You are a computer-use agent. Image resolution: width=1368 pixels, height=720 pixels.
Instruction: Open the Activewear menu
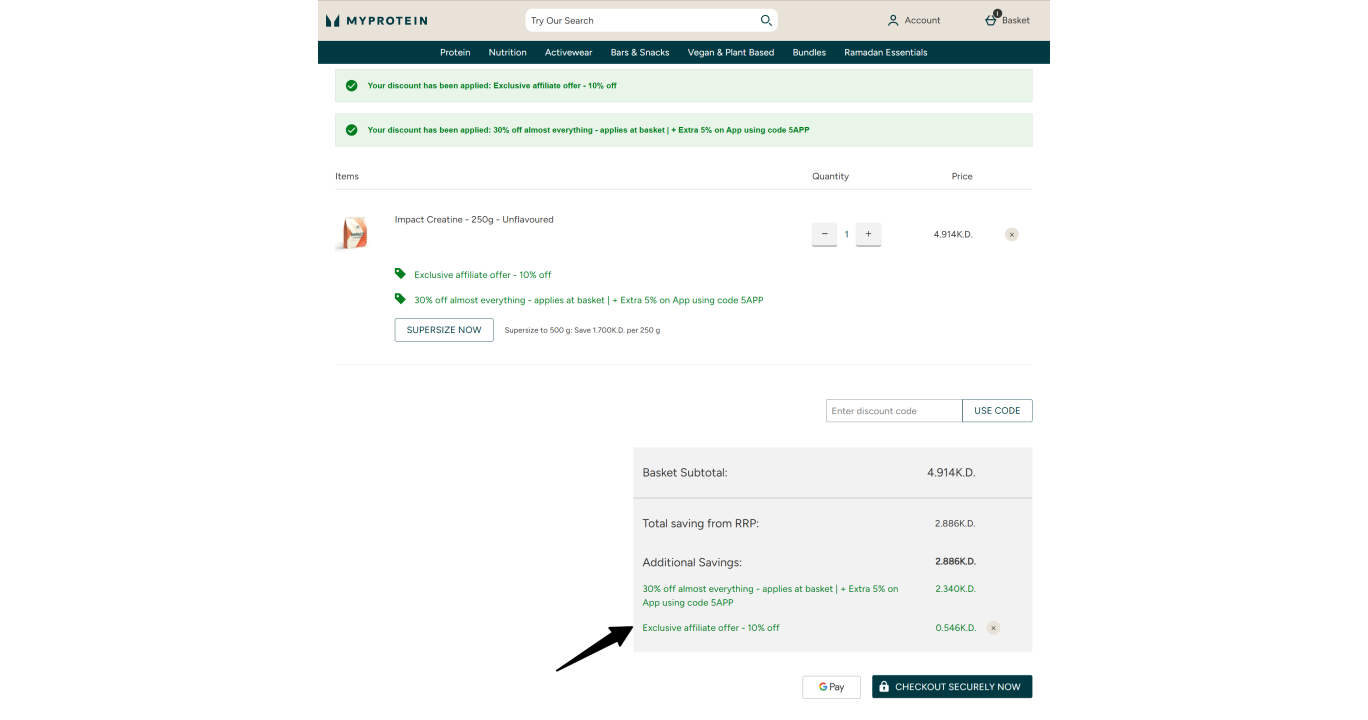point(568,52)
